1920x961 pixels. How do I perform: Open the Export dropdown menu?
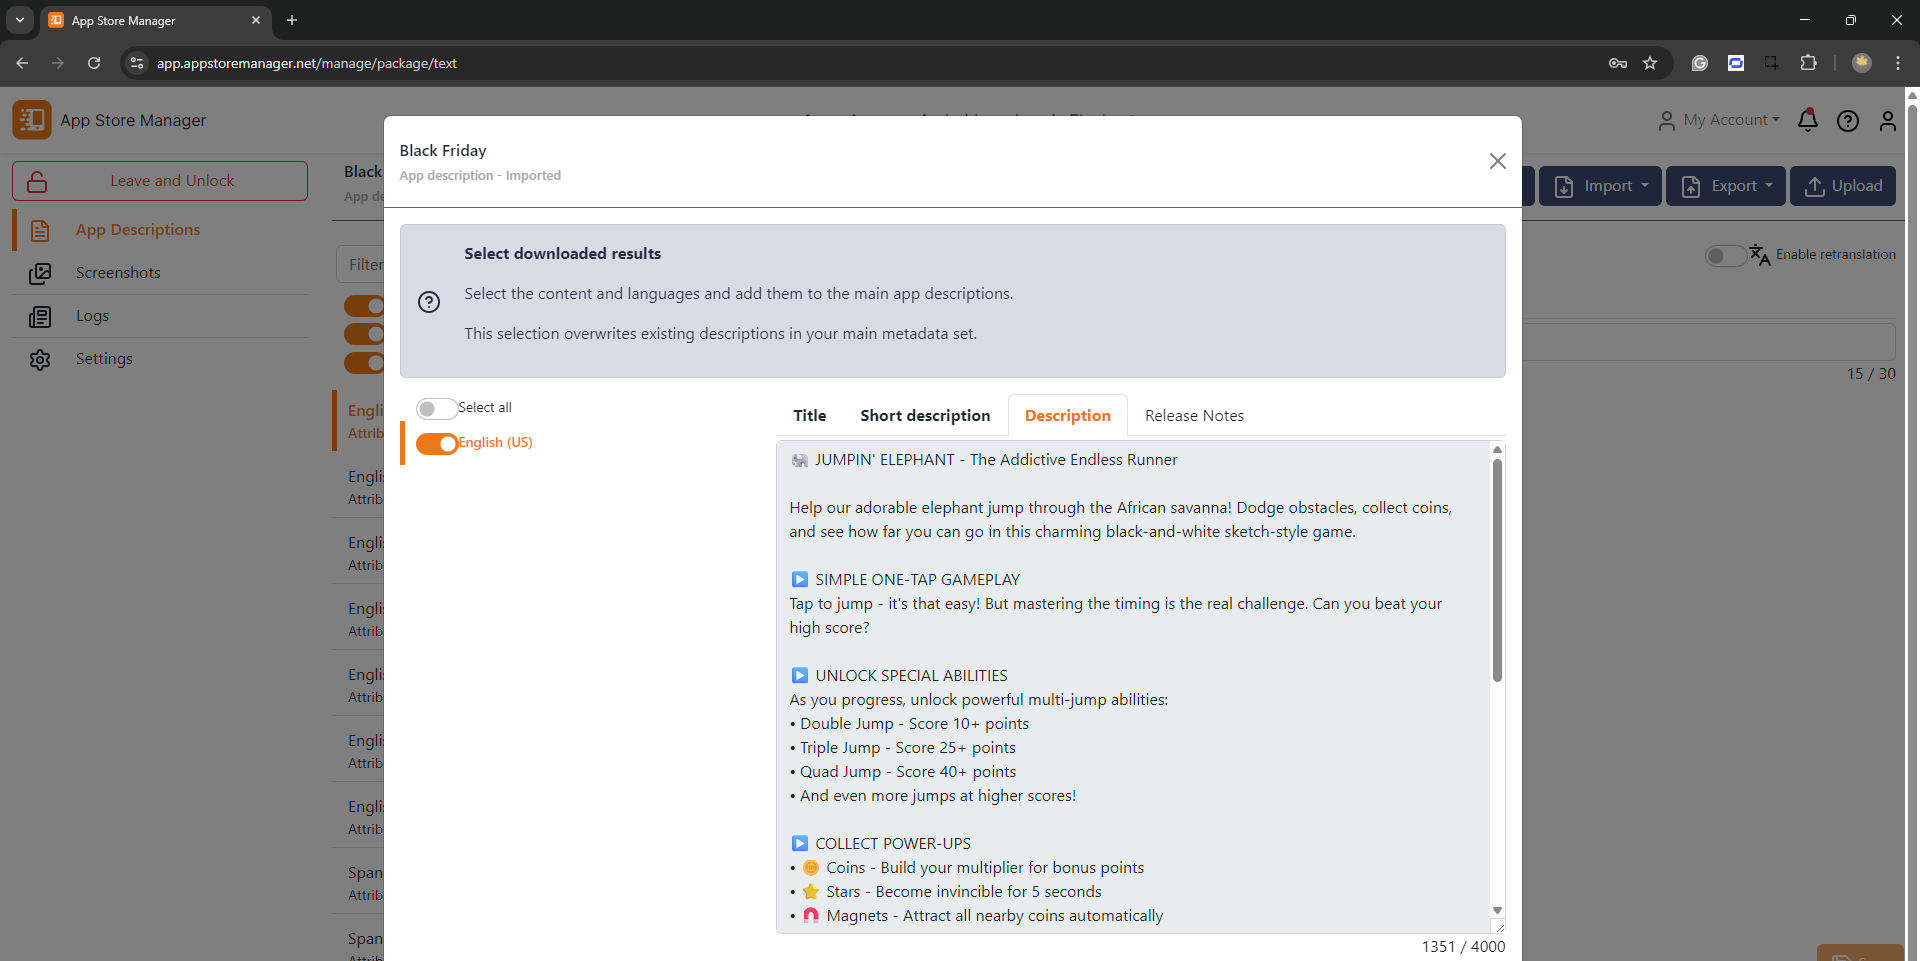pos(1725,186)
